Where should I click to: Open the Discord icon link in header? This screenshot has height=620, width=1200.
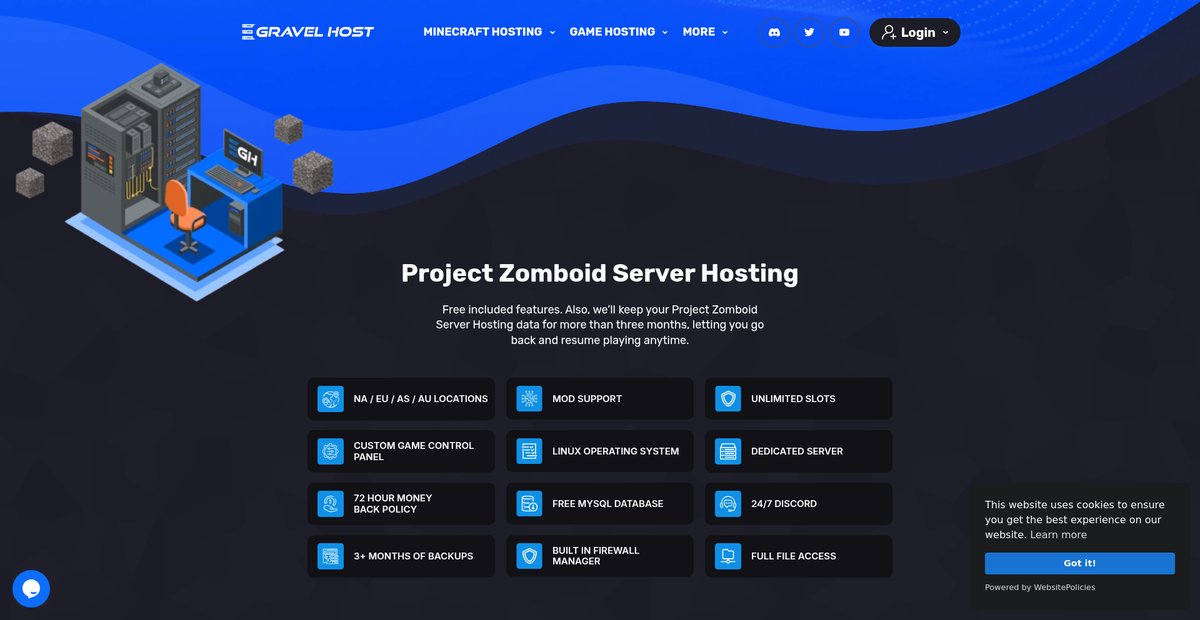click(x=773, y=32)
